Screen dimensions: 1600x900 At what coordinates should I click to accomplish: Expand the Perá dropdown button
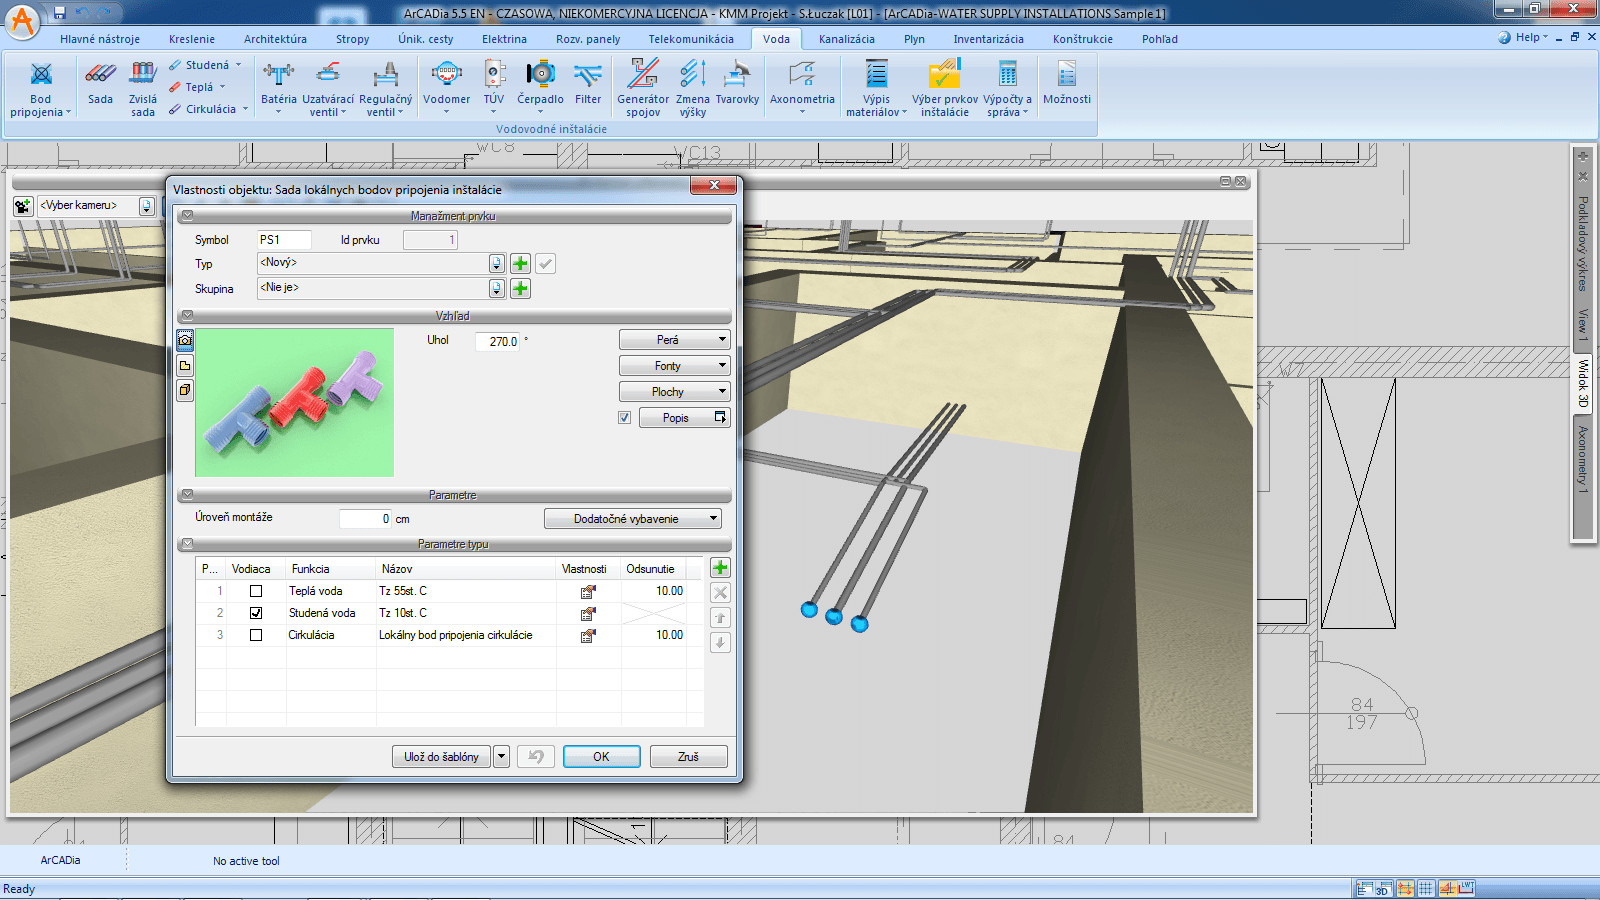coord(675,340)
